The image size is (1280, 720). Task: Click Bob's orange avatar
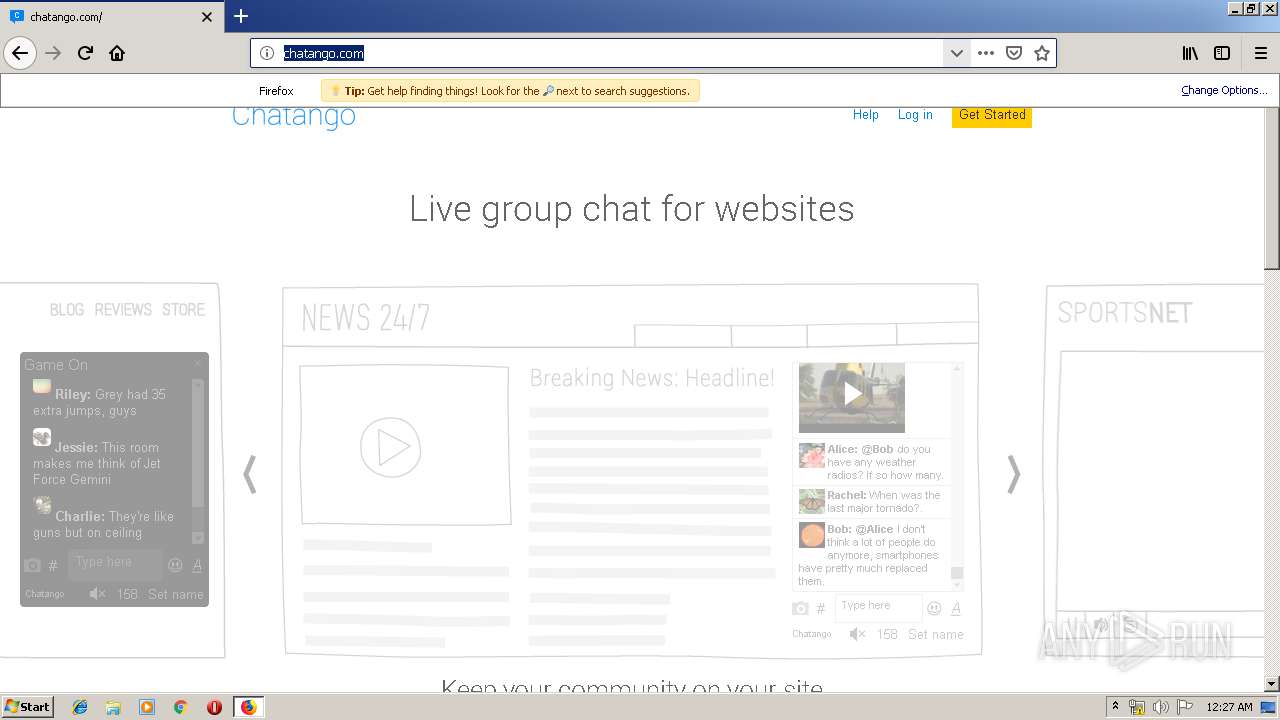812,535
